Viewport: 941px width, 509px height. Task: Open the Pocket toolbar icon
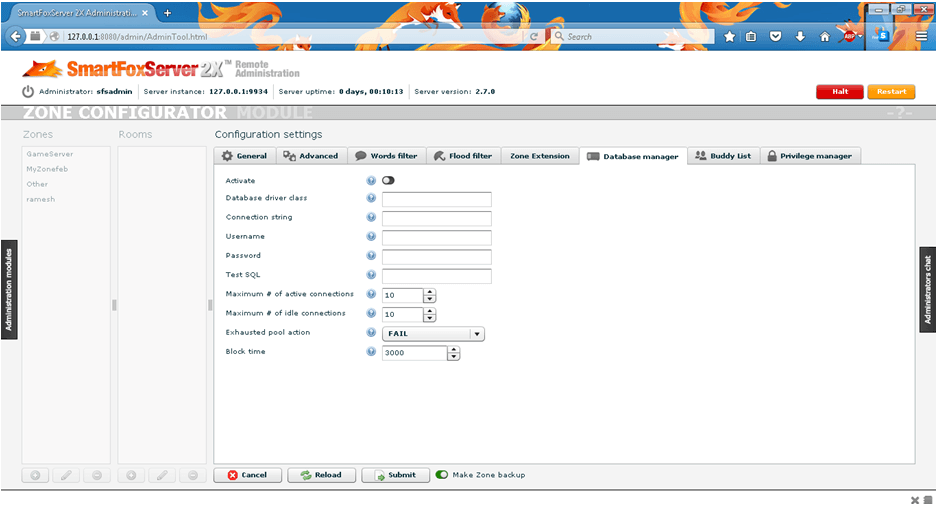coord(775,37)
